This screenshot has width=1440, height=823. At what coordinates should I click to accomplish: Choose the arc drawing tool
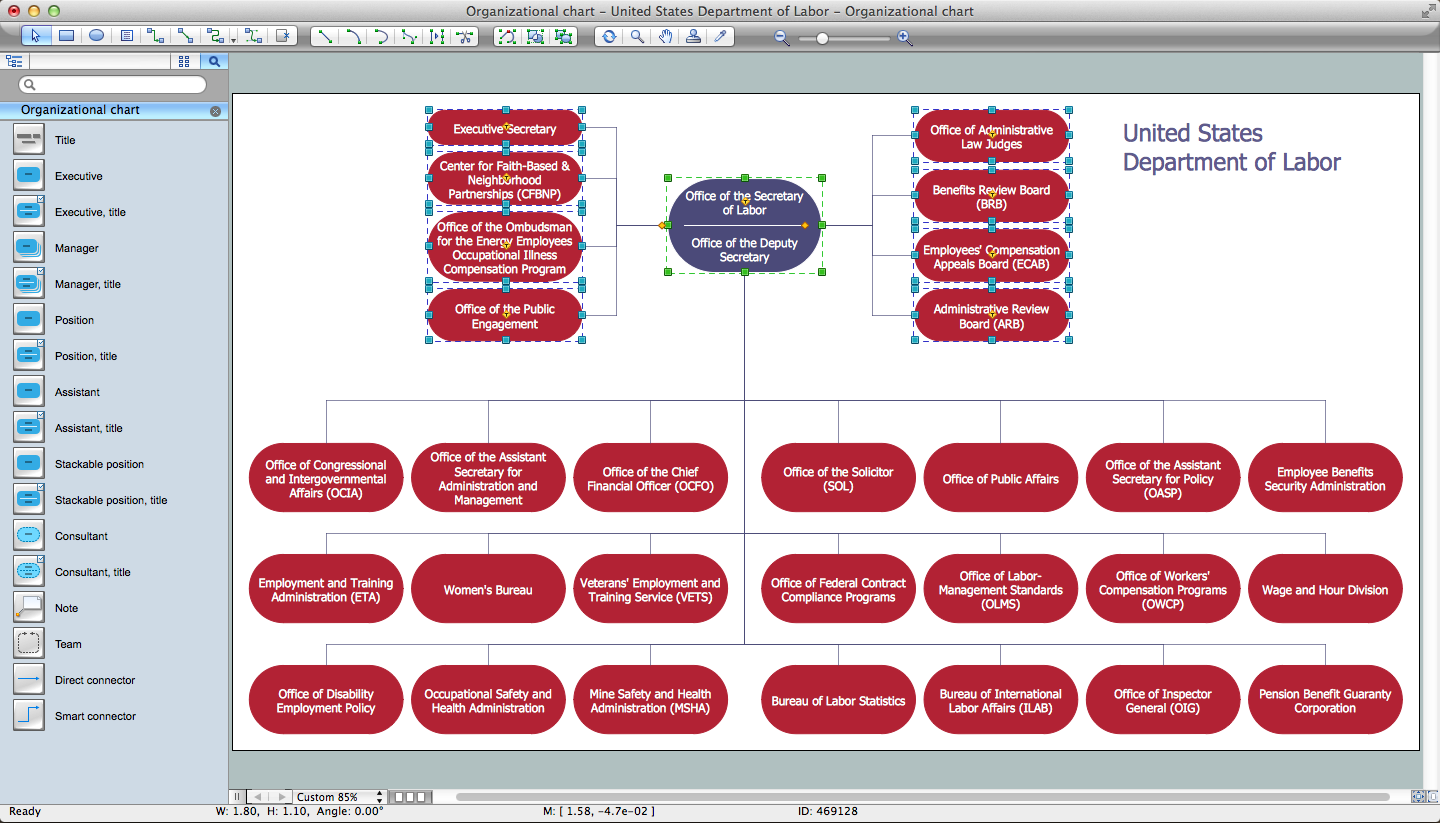click(353, 36)
